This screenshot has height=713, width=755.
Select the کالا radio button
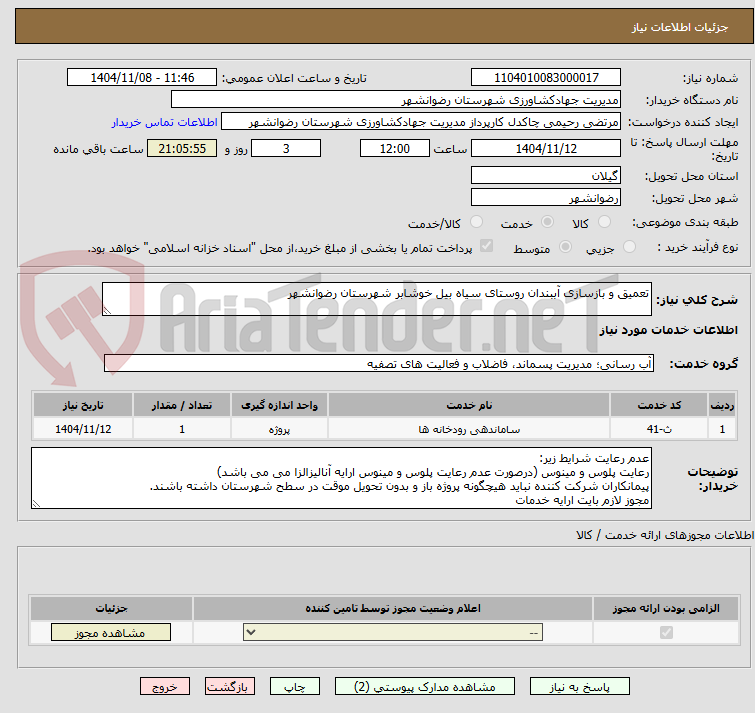coord(604,222)
